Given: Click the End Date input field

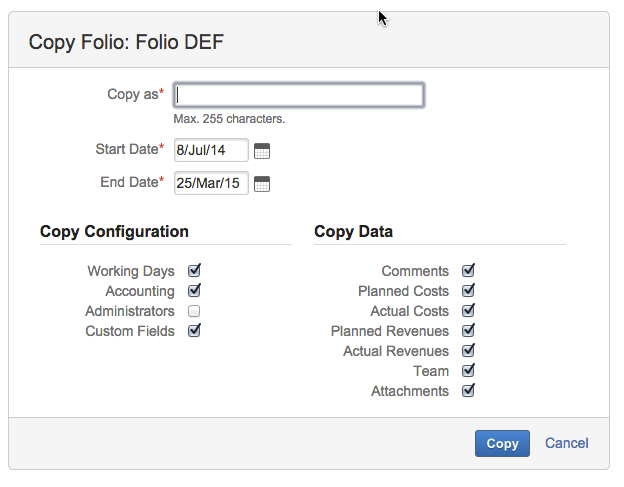Looking at the screenshot, I should tap(210, 183).
